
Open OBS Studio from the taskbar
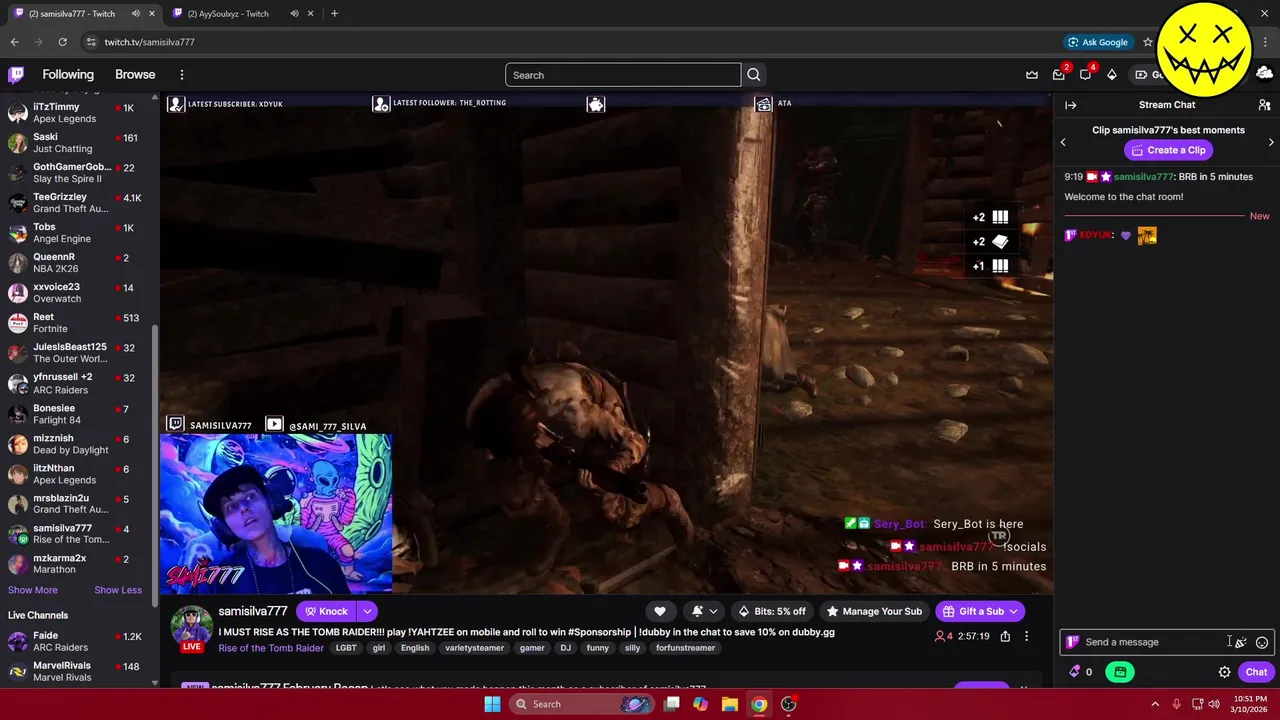[789, 704]
